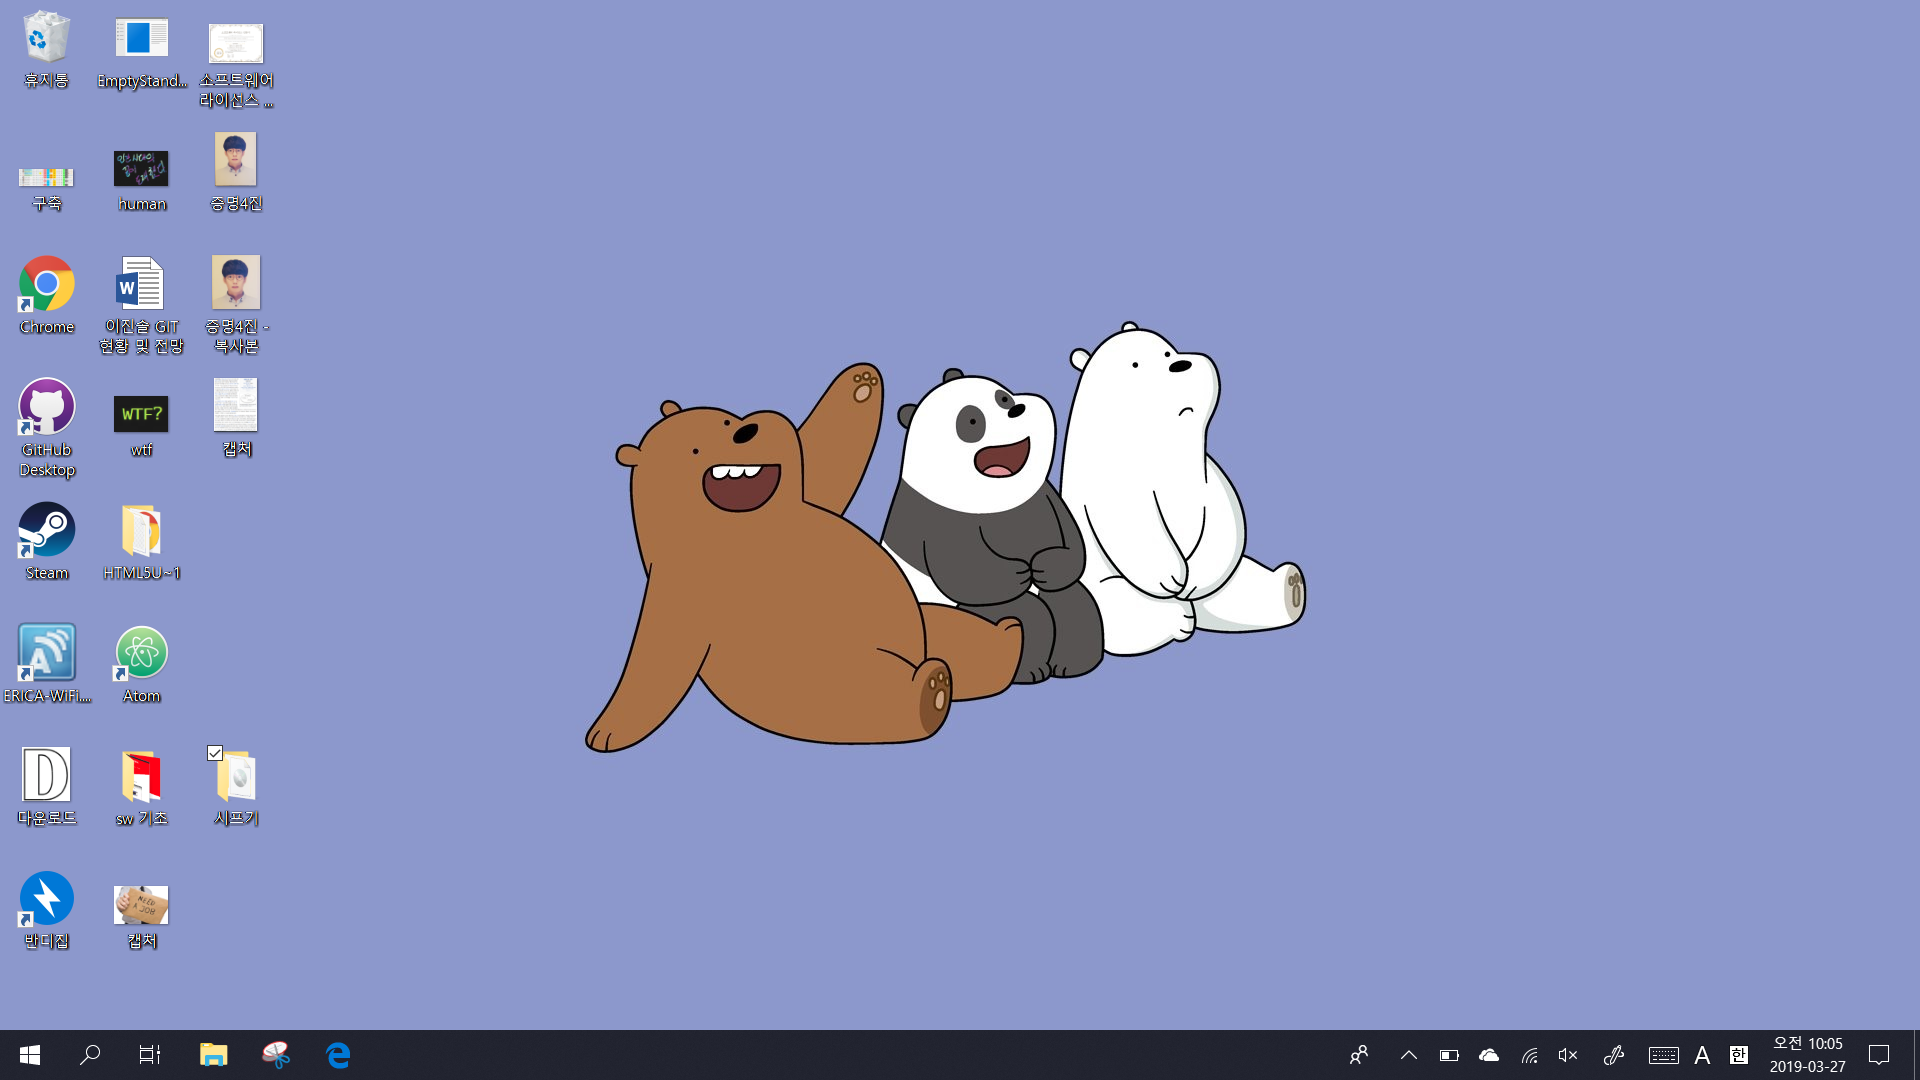Open the Task View button
Viewport: 1920px width, 1080px height.
point(150,1055)
